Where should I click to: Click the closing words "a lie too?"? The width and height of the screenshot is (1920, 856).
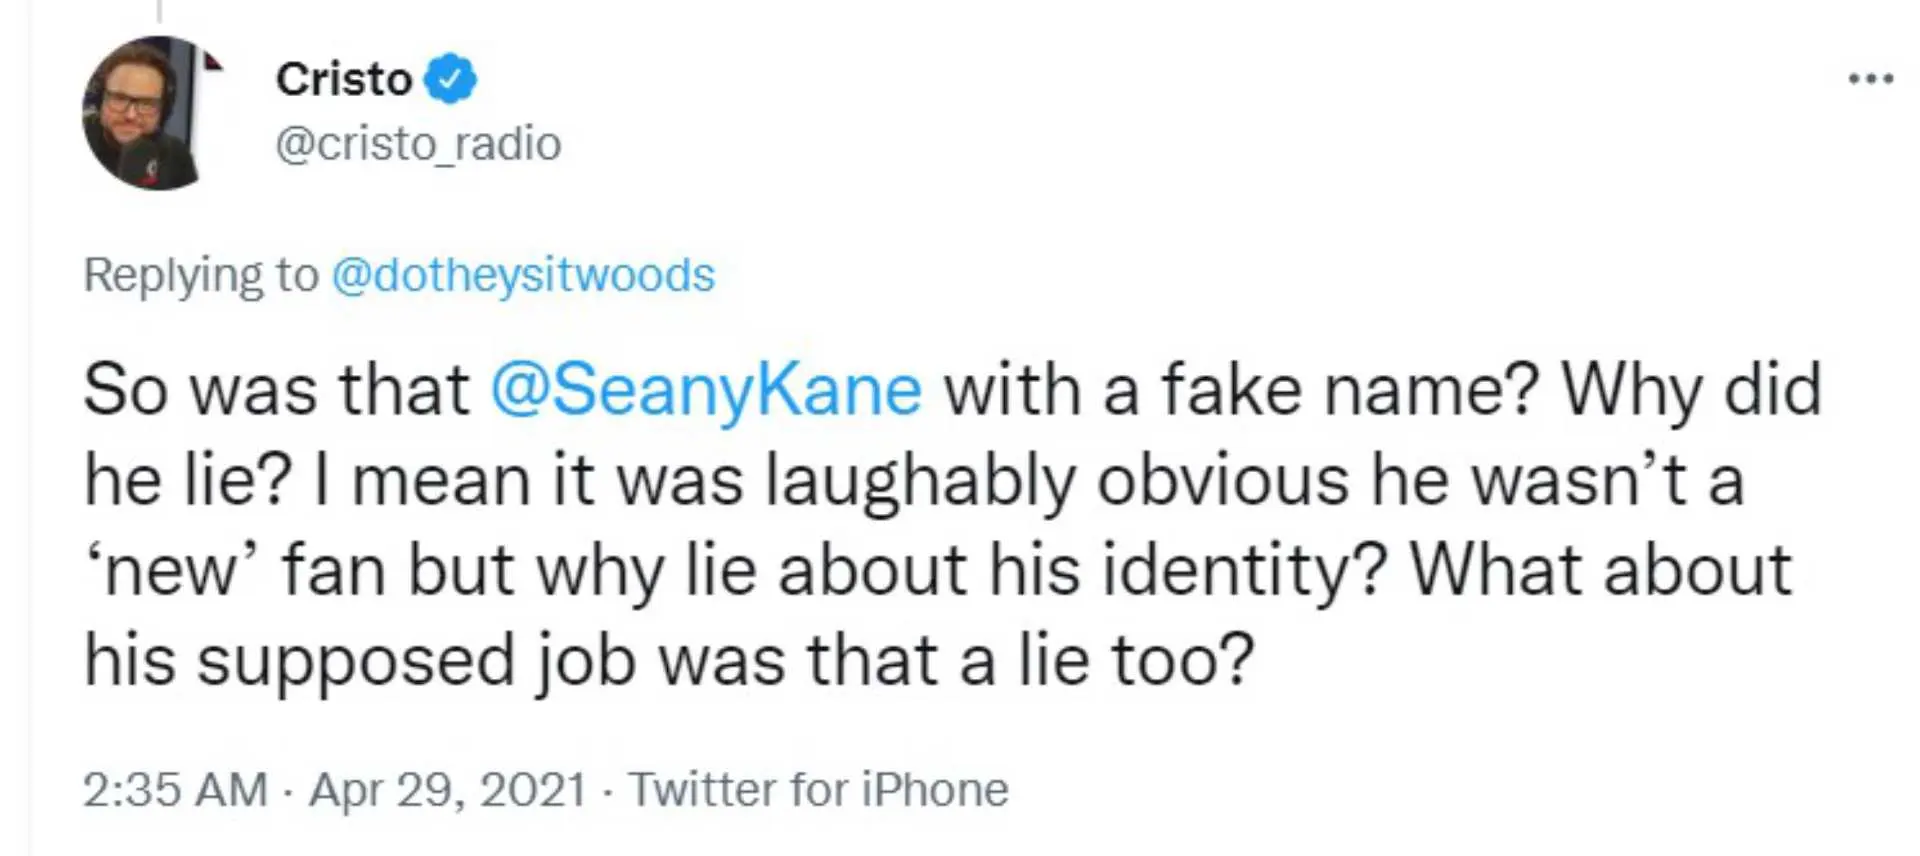pos(1106,661)
